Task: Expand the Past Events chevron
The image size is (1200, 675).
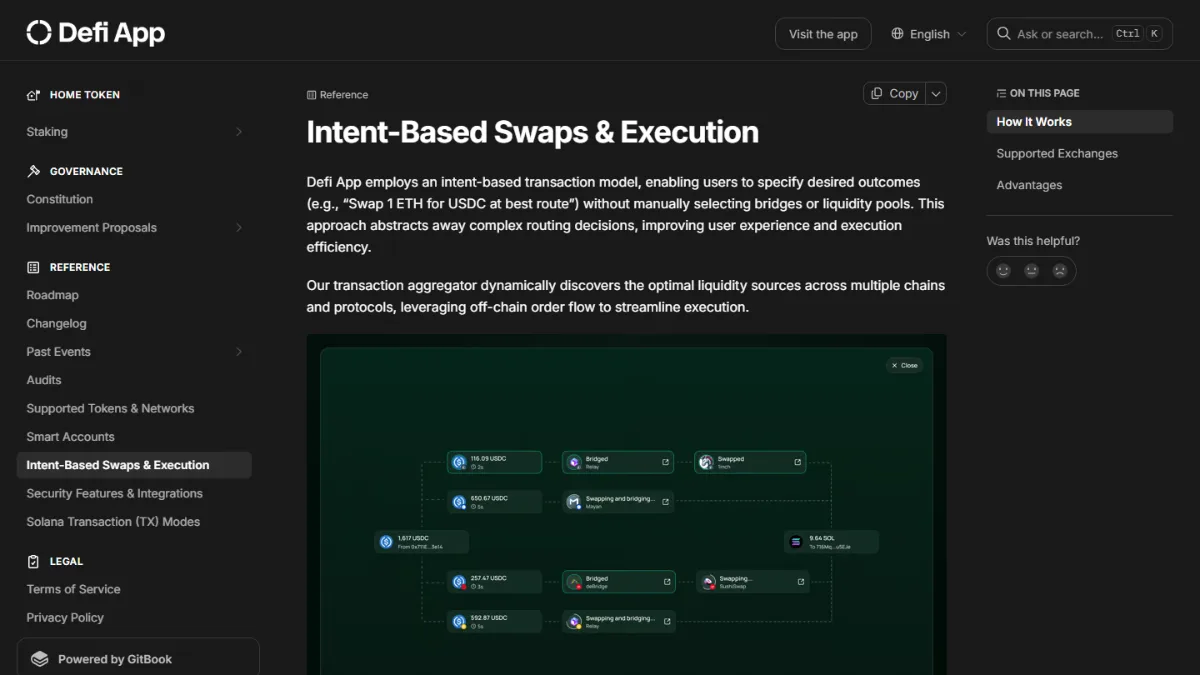Action: (238, 352)
